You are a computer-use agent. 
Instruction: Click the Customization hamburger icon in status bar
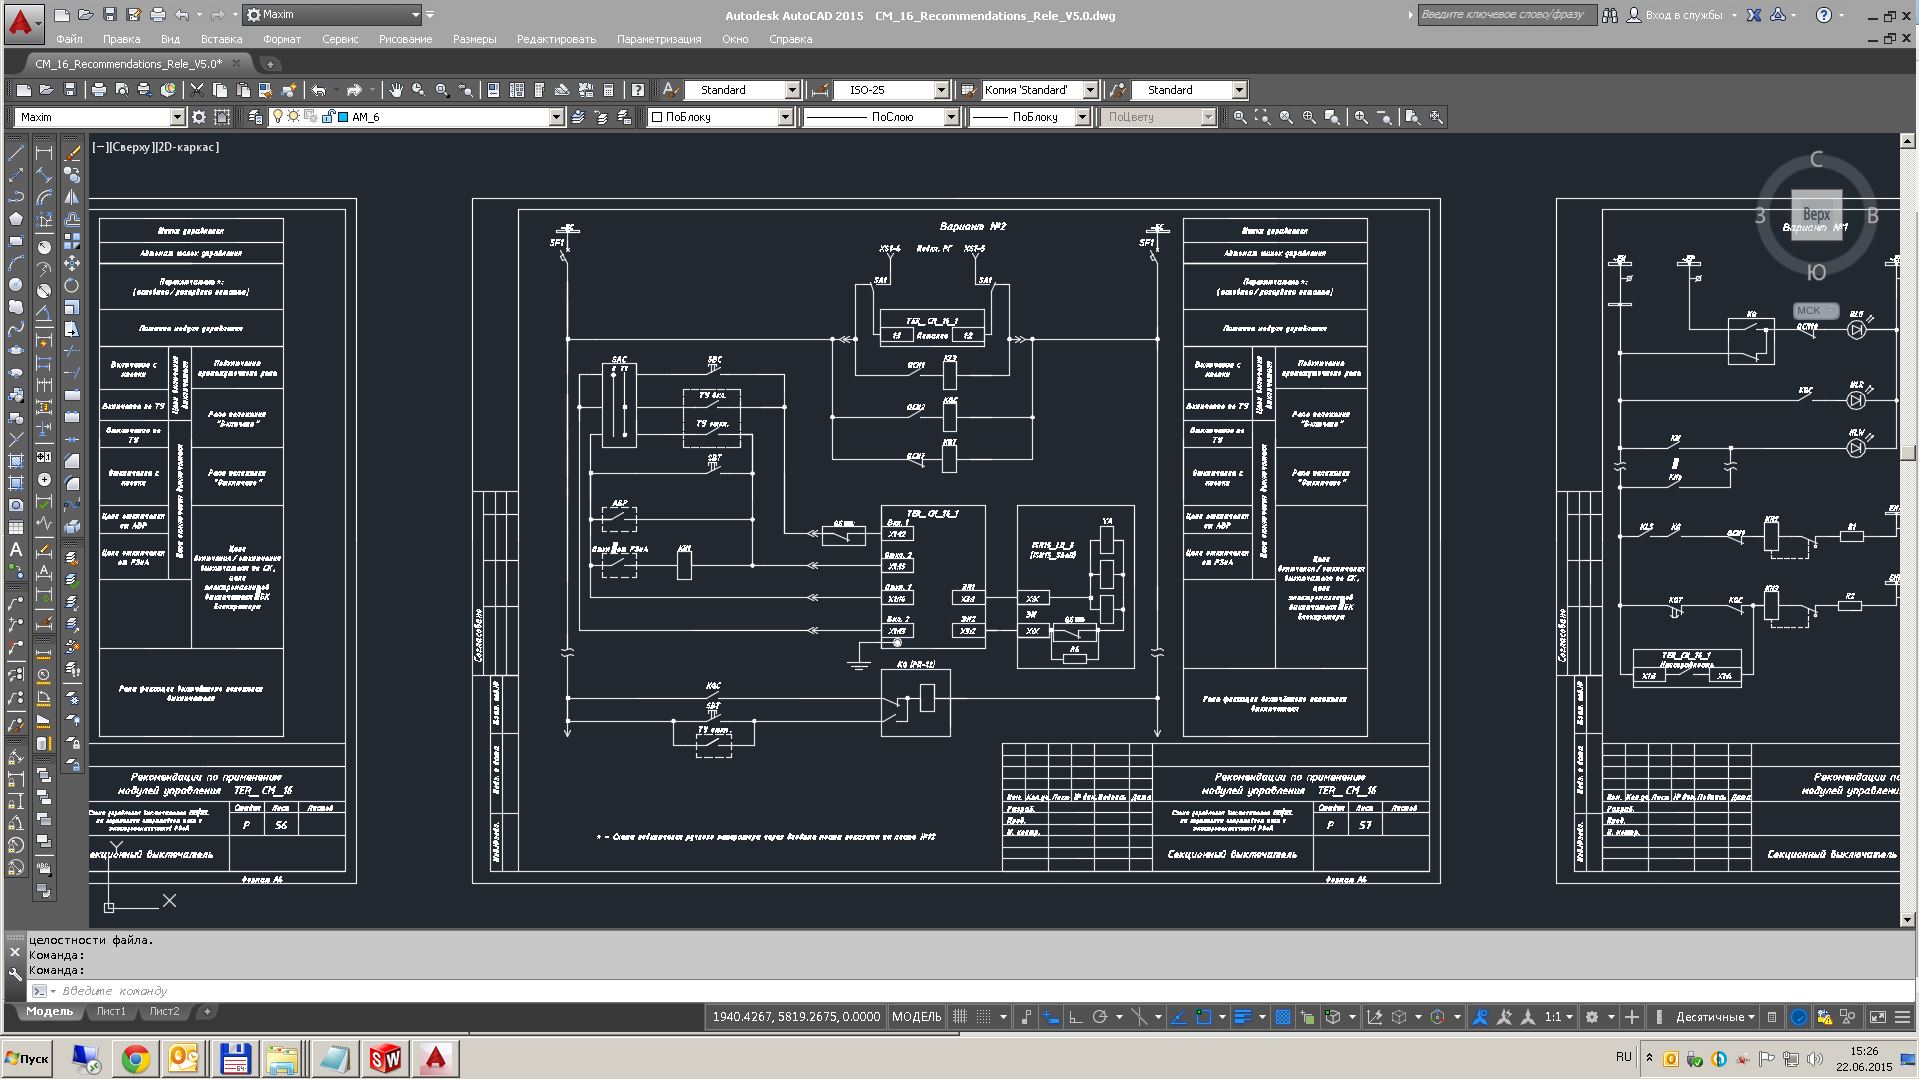pyautogui.click(x=1902, y=1016)
